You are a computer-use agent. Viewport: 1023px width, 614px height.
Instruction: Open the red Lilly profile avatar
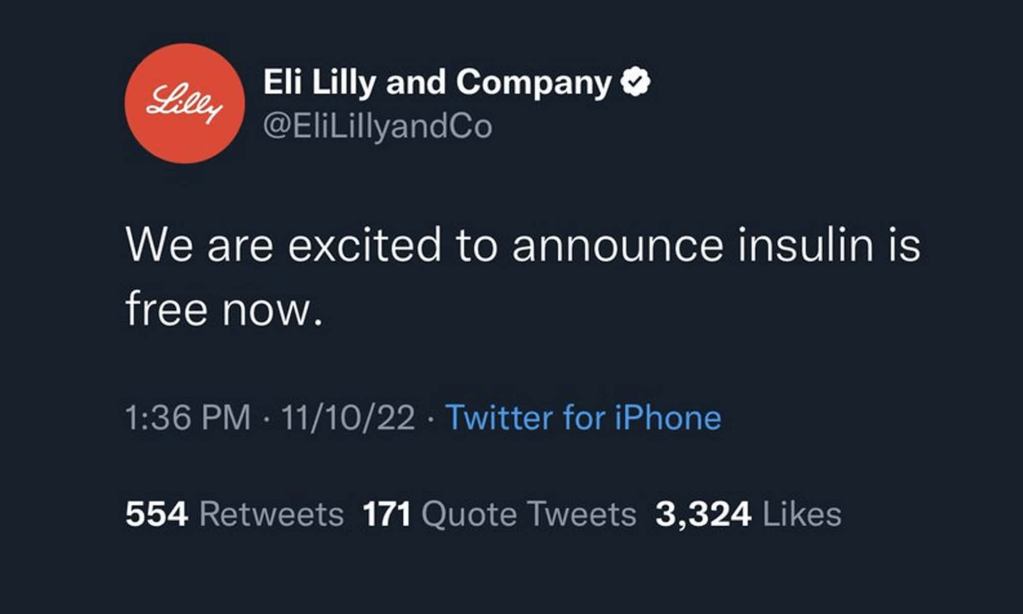(185, 103)
